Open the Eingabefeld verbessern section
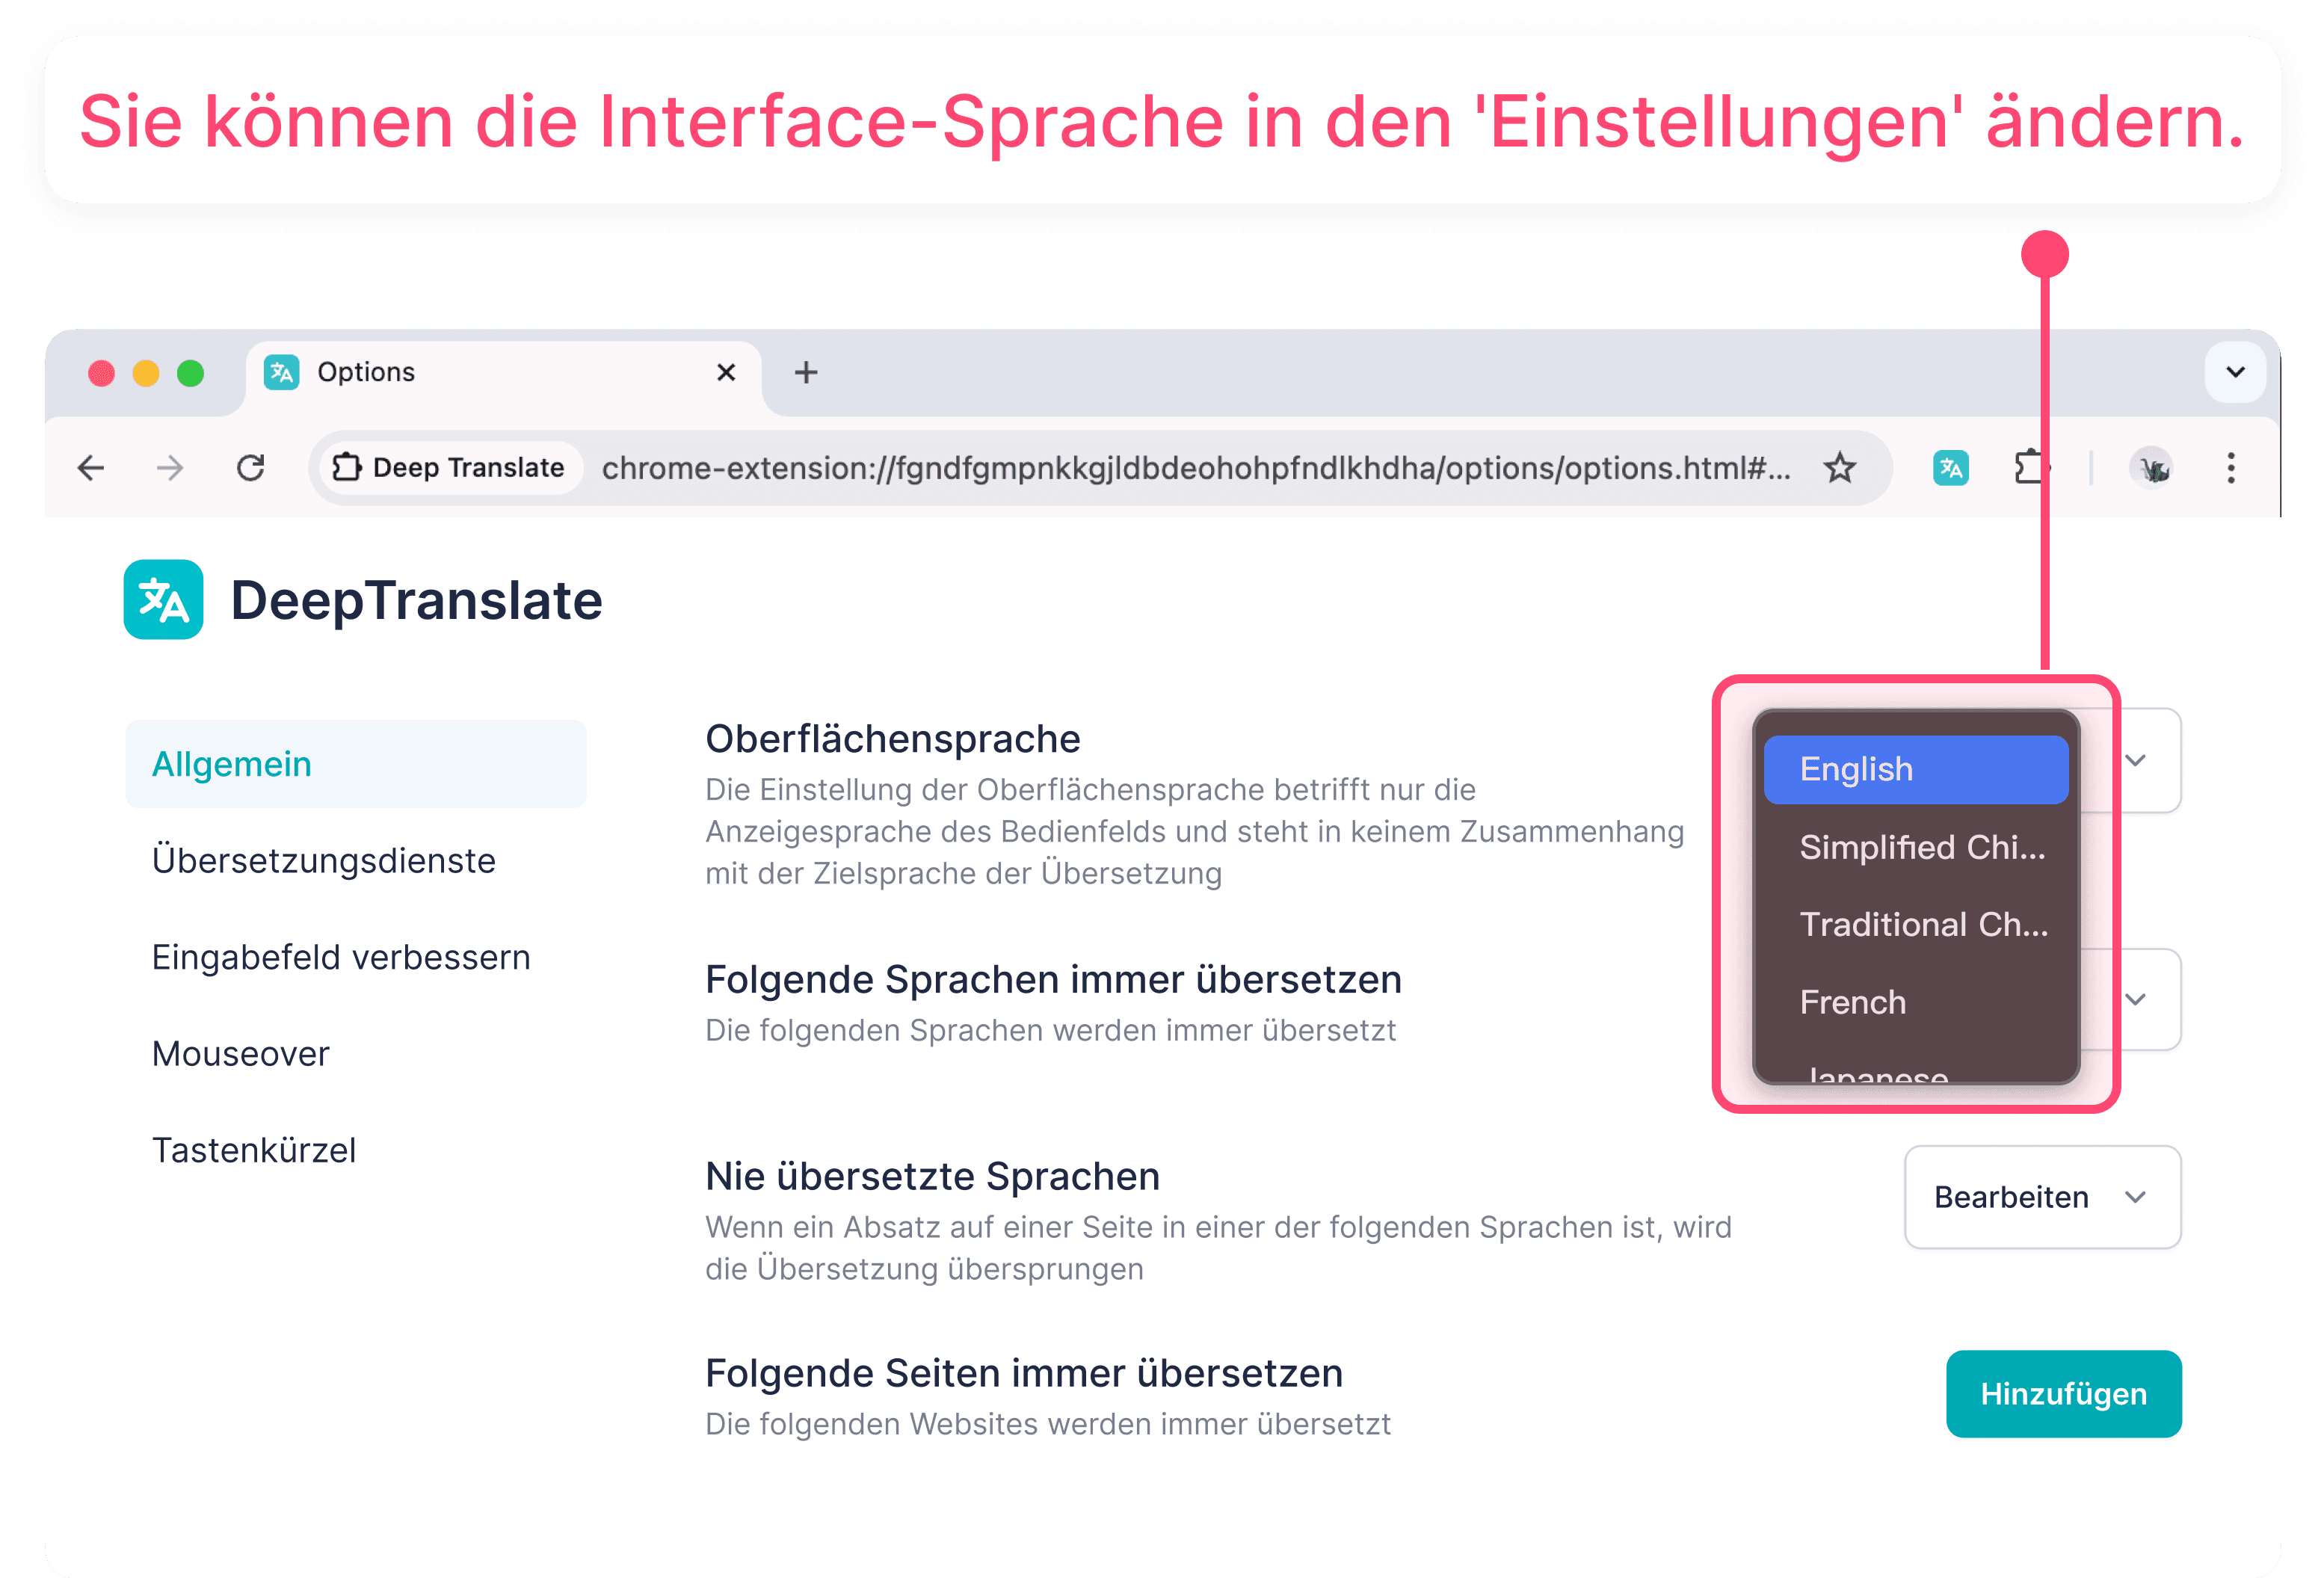This screenshot has height=1578, width=2324. pyautogui.click(x=341, y=958)
